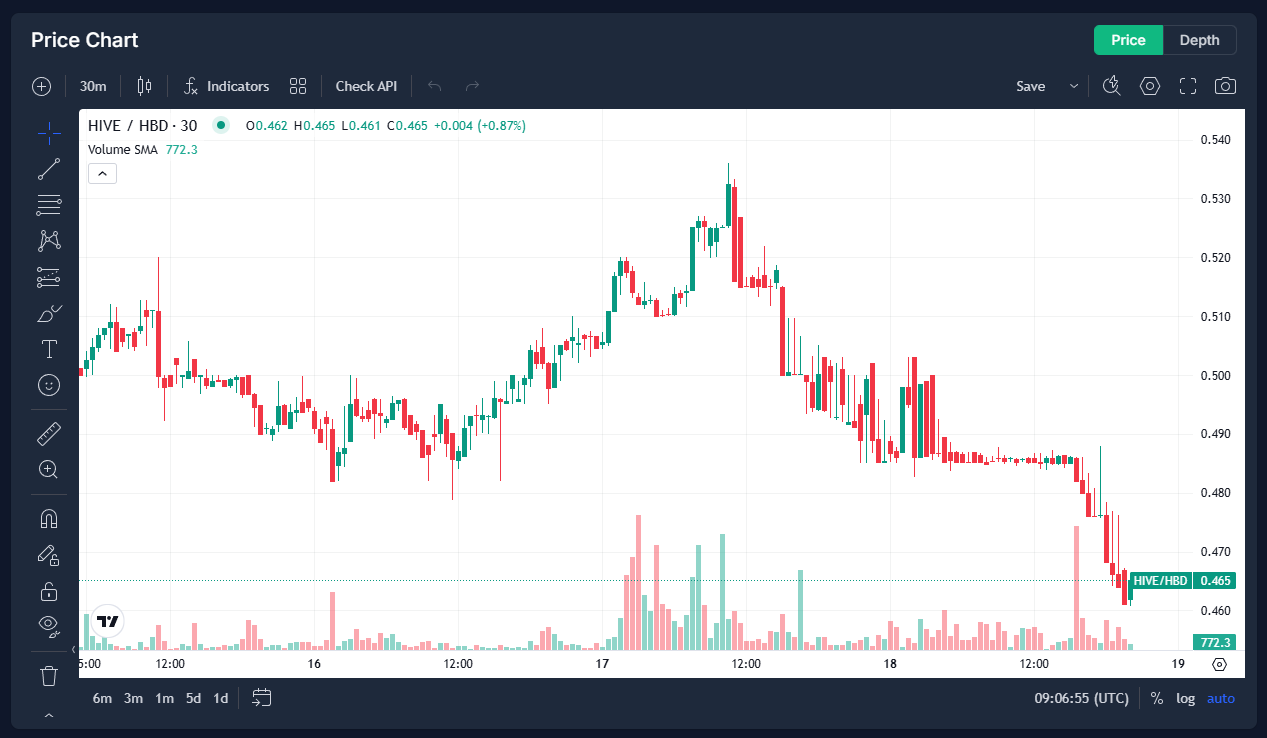Click the Price Chart heading
This screenshot has height=738, width=1267.
pos(85,40)
